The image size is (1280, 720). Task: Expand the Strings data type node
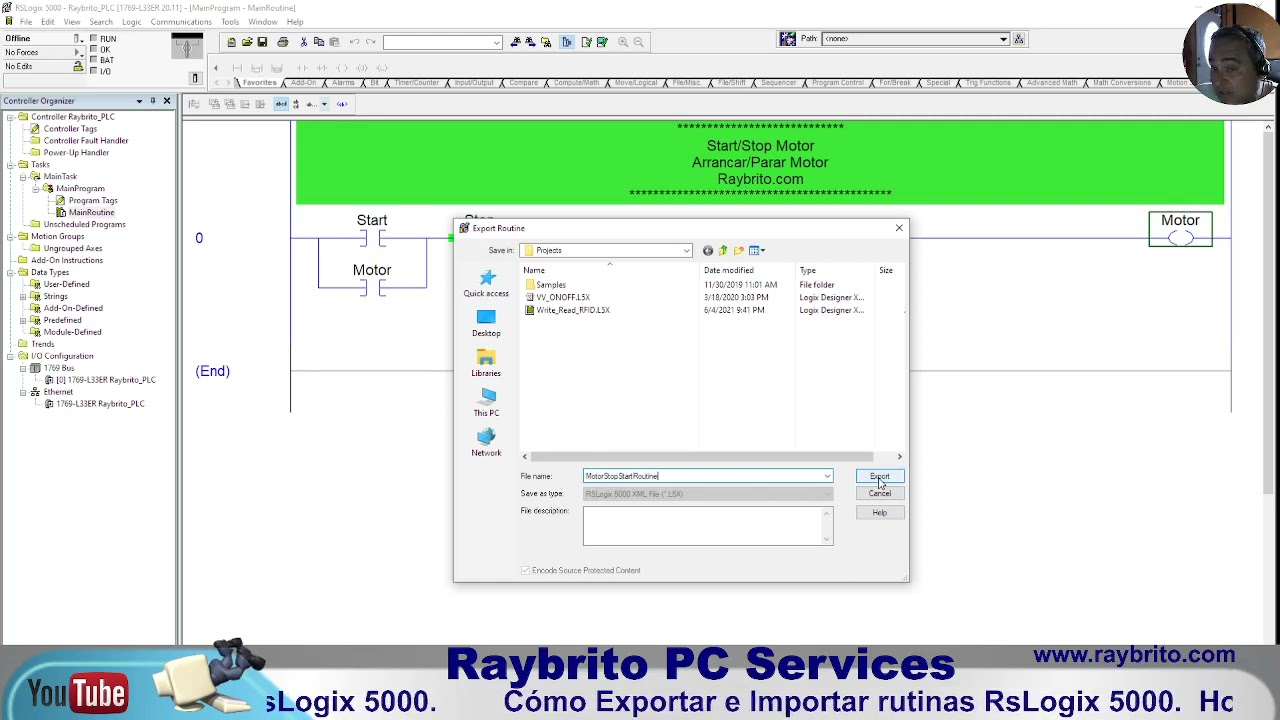coord(23,297)
